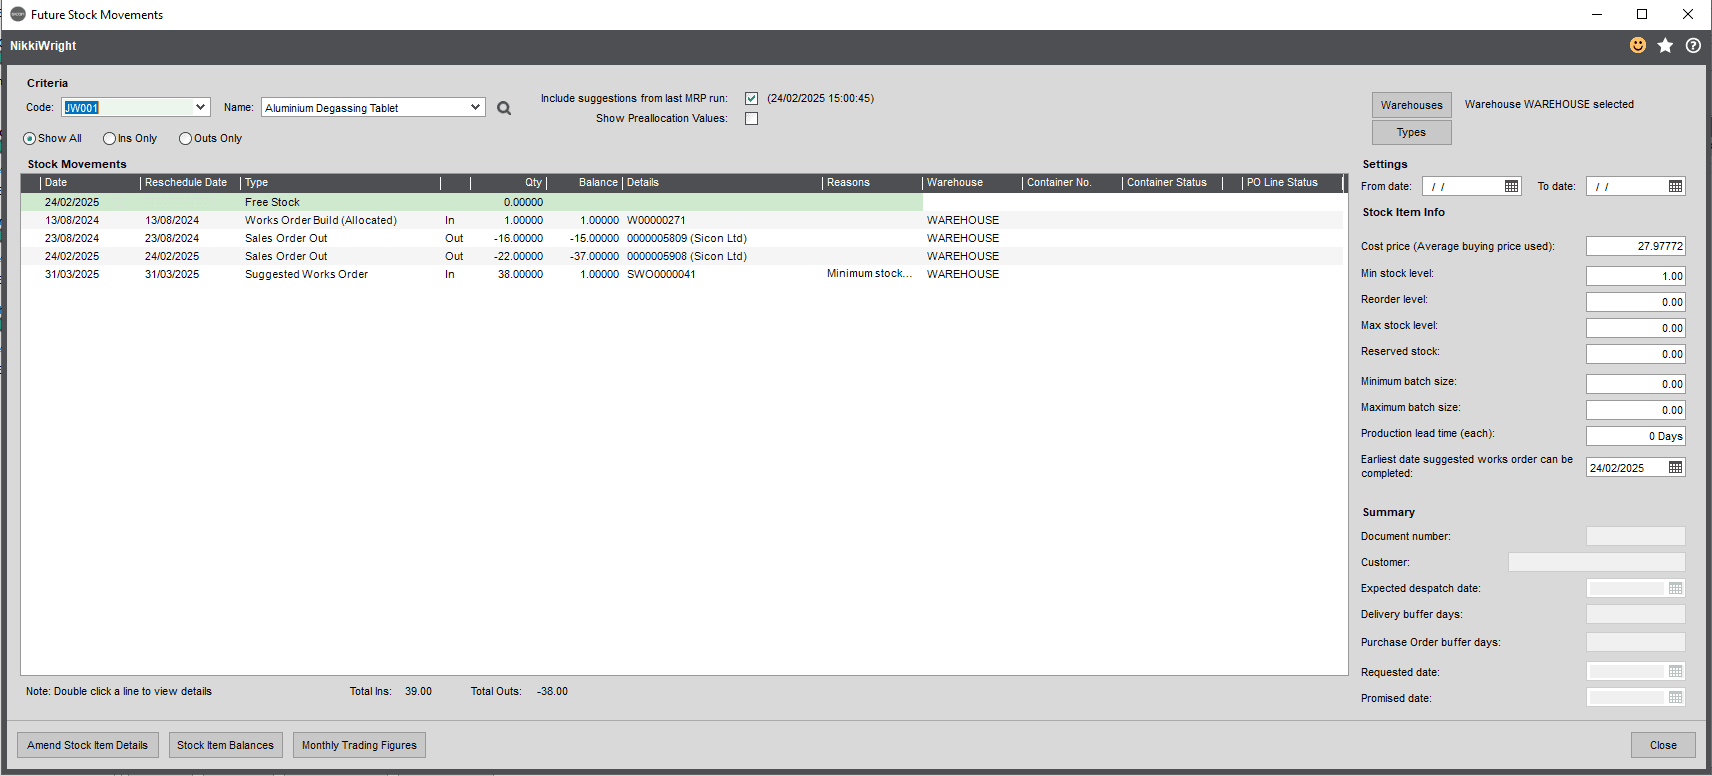Click the search magnifier icon beside Name
The width and height of the screenshot is (1712, 776).
(x=504, y=108)
